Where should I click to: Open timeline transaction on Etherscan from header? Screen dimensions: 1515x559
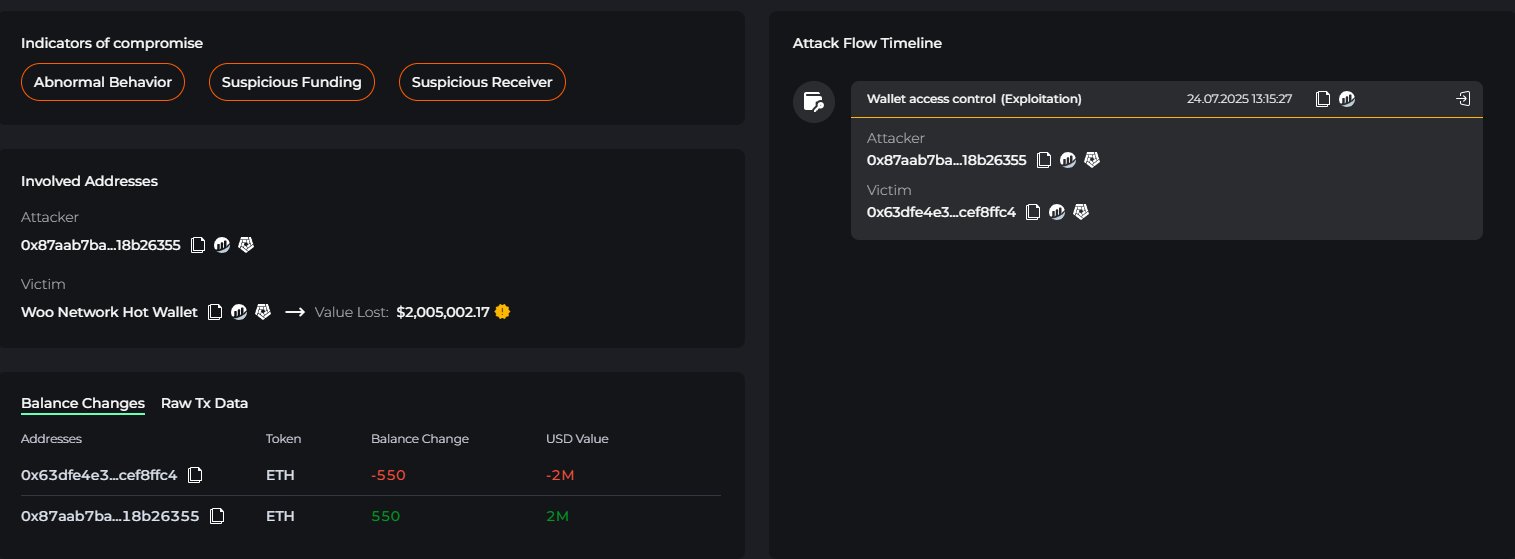(x=1347, y=99)
